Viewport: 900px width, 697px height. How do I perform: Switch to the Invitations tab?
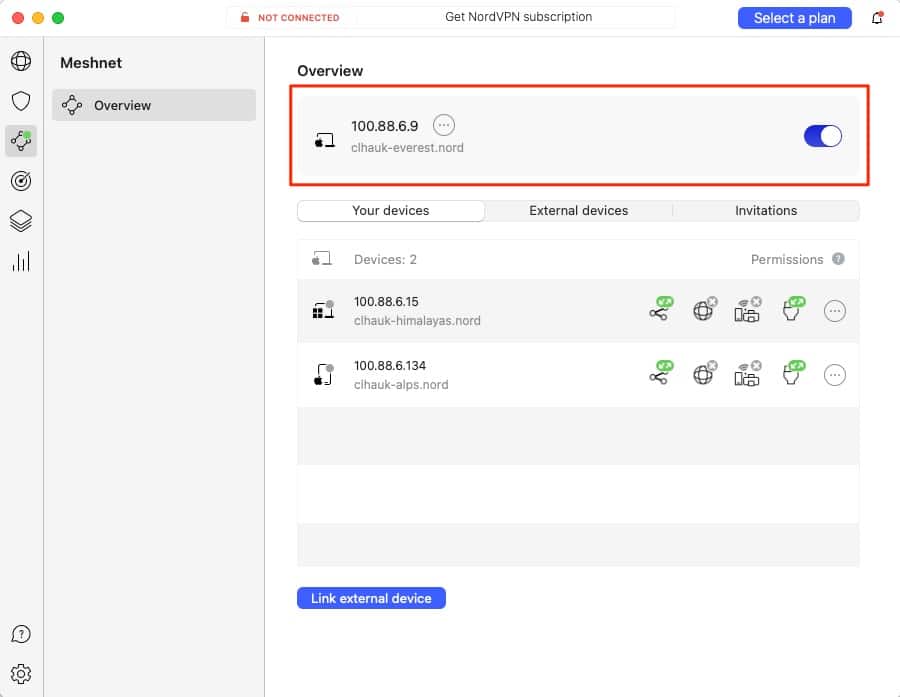(x=765, y=211)
